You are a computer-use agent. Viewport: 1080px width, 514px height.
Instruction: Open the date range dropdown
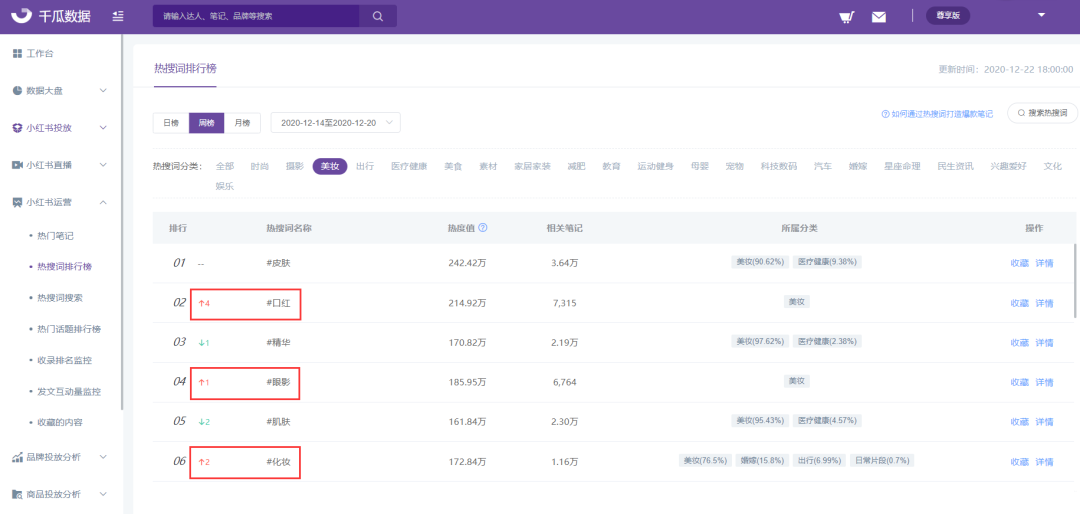(335, 123)
